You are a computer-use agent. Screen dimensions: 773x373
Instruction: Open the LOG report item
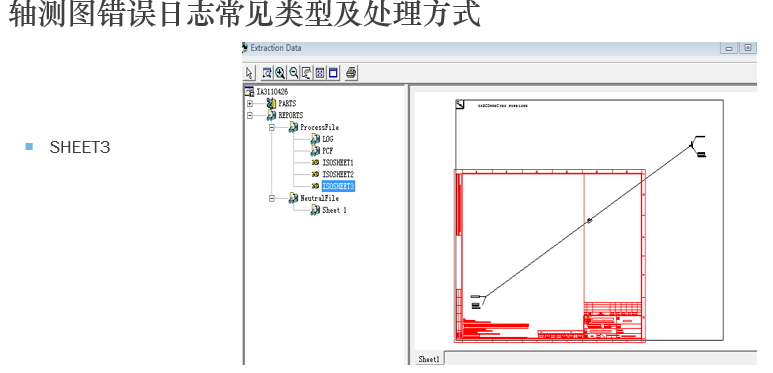coord(327,139)
